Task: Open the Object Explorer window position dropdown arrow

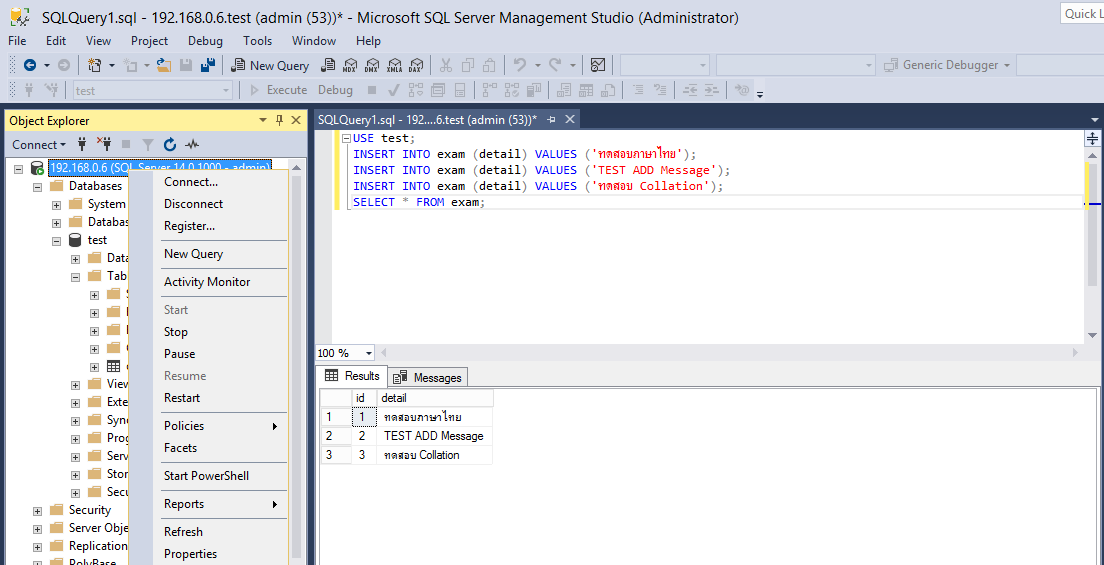Action: 263,120
